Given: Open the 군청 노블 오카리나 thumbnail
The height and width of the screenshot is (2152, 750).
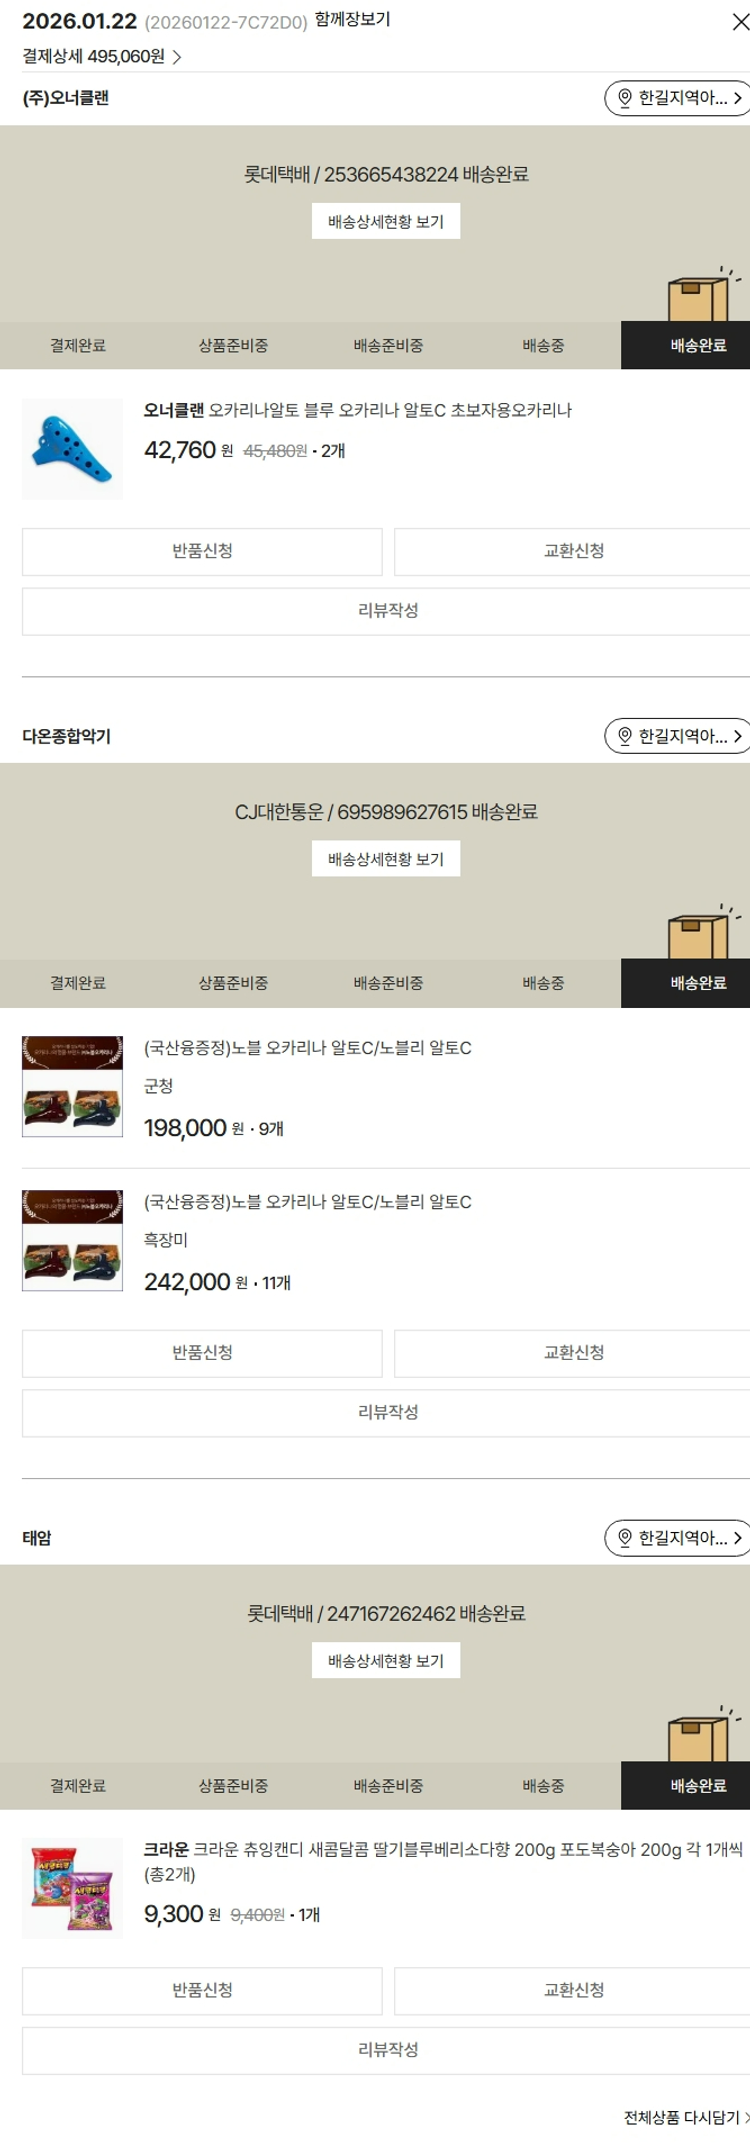Looking at the screenshot, I should (72, 1087).
